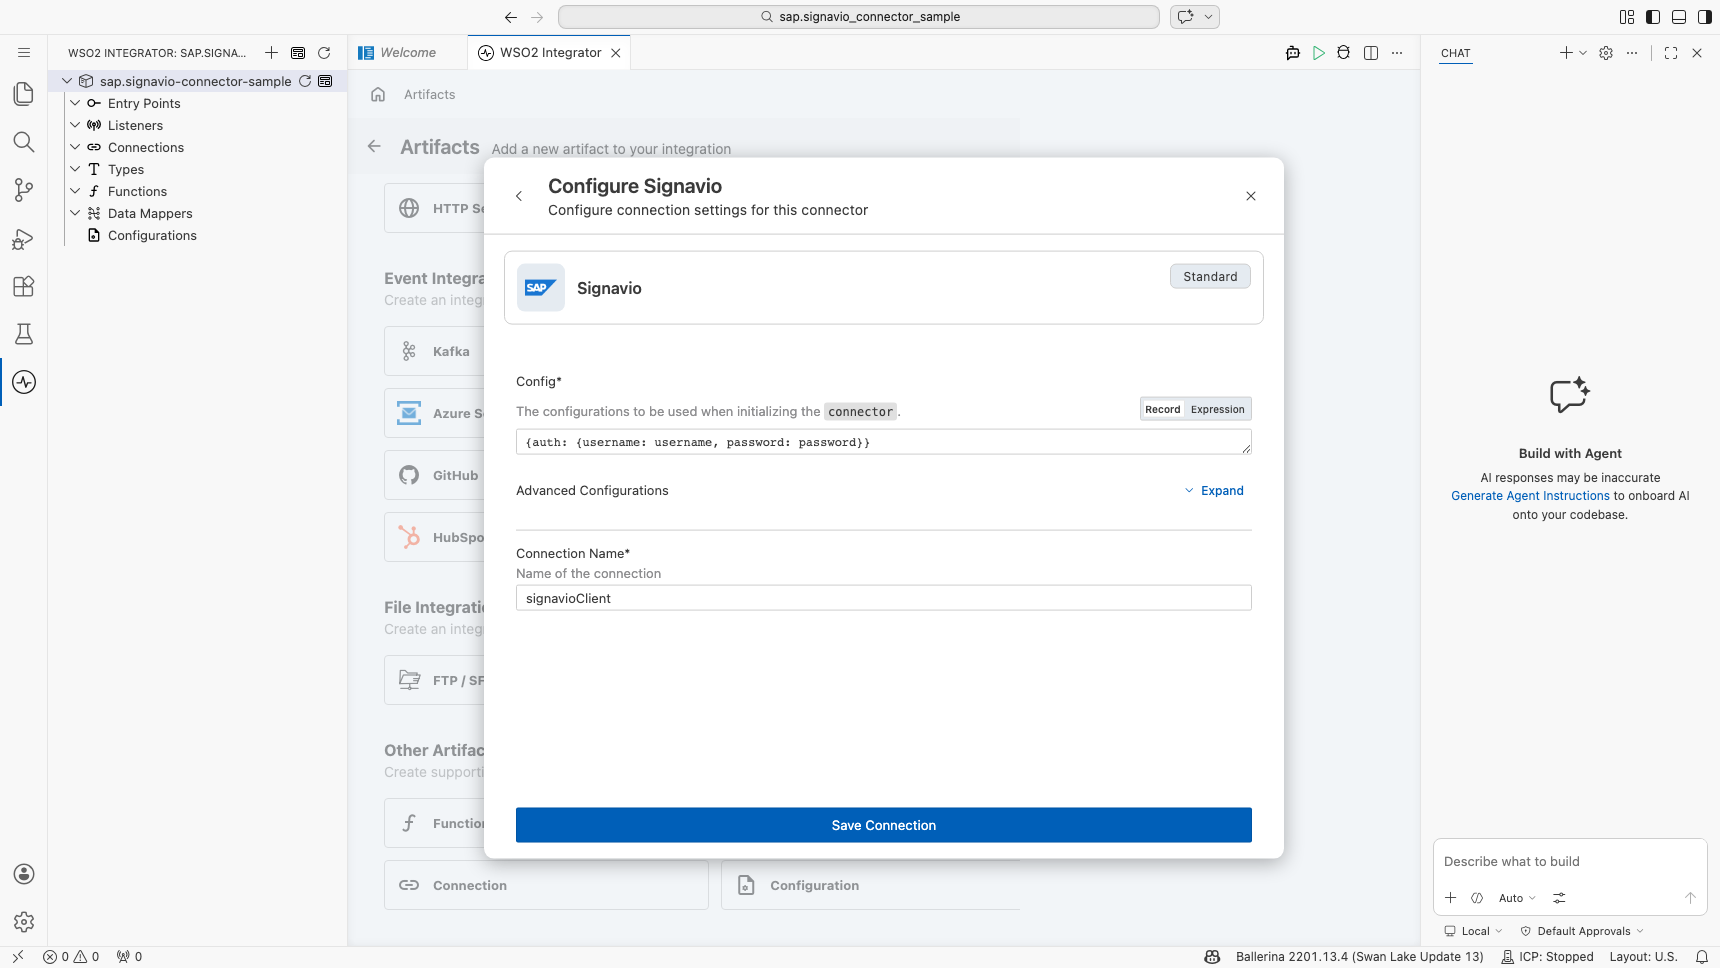
Task: Expand Entry Points tree node
Action: click(x=75, y=103)
